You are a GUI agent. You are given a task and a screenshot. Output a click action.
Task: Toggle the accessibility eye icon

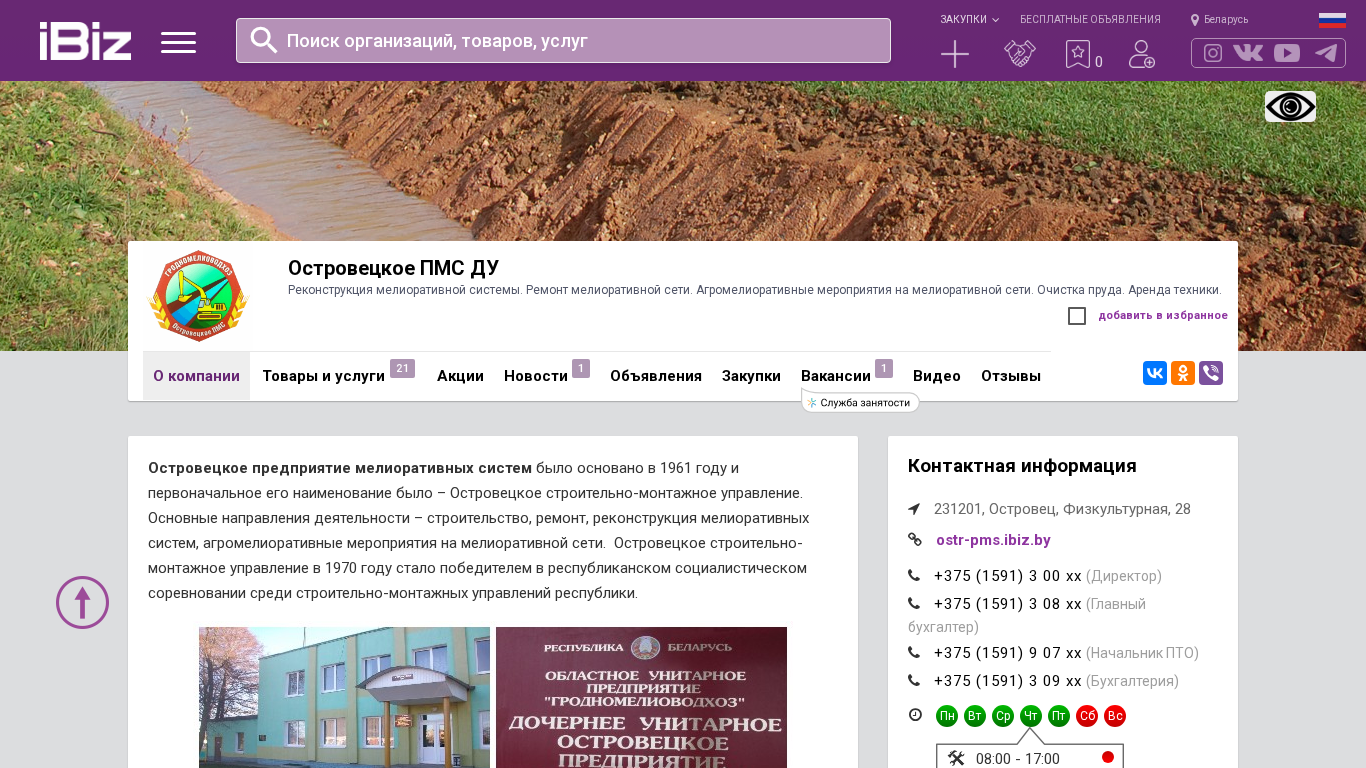(1290, 106)
